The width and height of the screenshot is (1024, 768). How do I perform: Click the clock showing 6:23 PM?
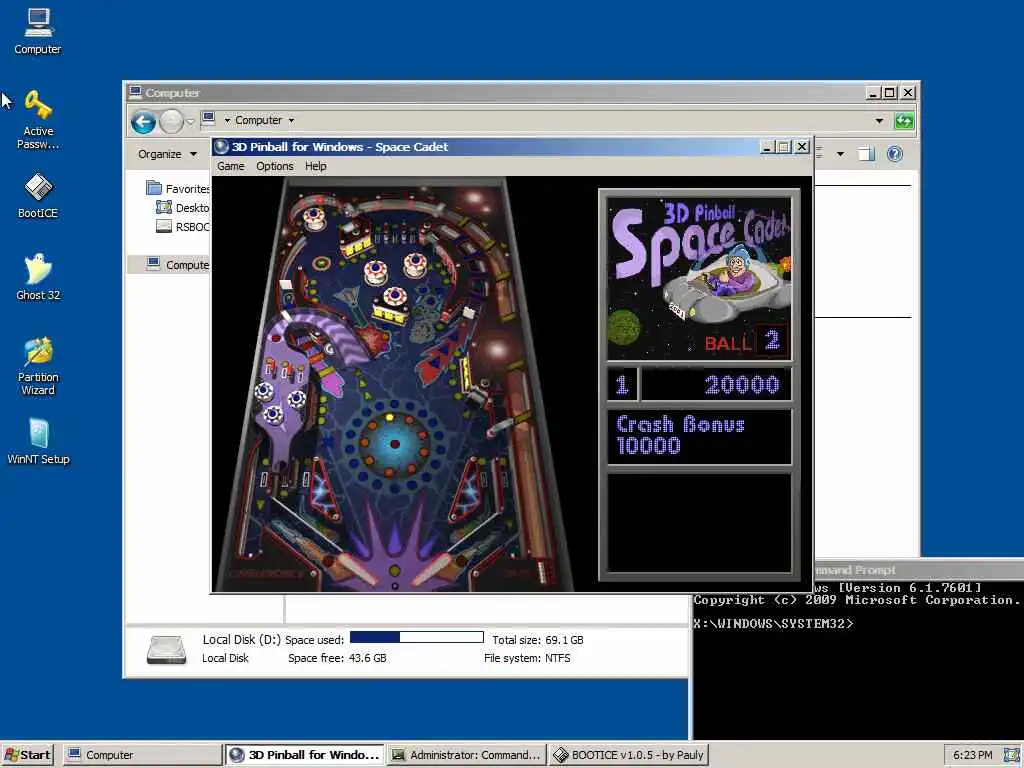coord(972,755)
